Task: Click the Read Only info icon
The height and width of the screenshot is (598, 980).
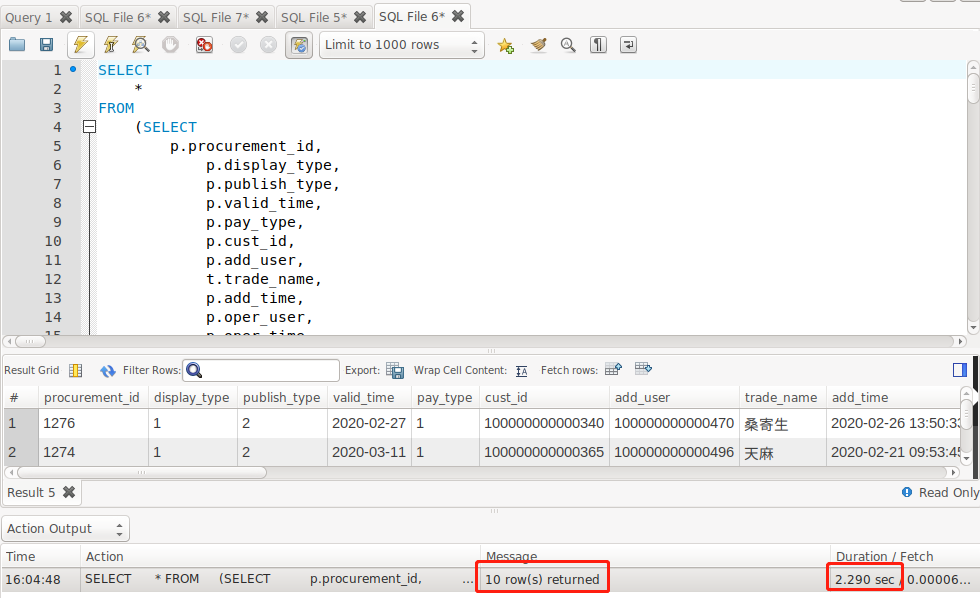Action: coord(907,492)
